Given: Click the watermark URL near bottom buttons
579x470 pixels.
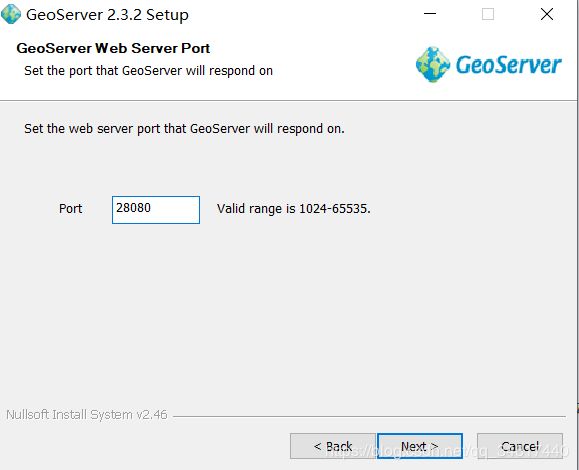Looking at the screenshot, I should pyautogui.click(x=448, y=451).
